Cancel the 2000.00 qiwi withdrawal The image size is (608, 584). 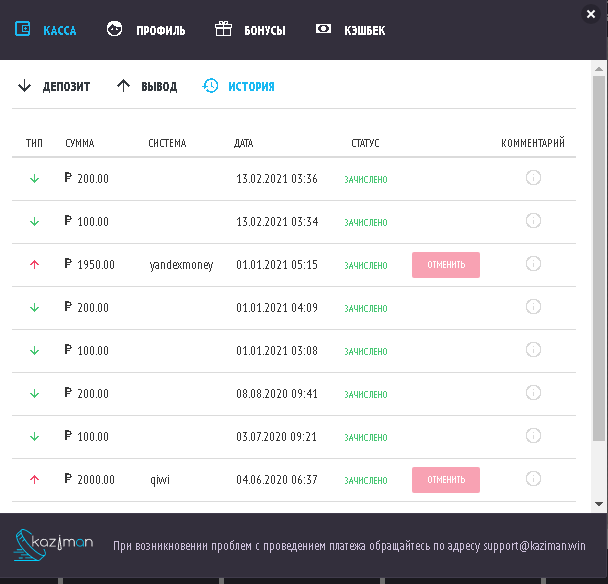coord(446,480)
